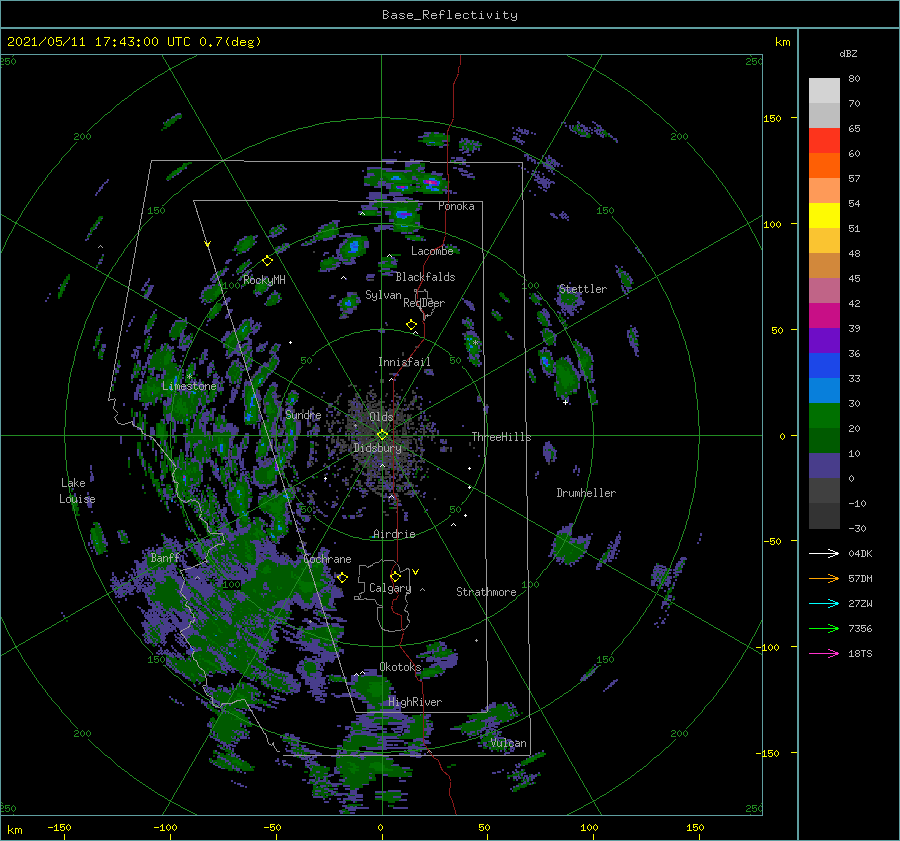
Task: Click the Lake Louise label
Action: pyautogui.click(x=77, y=491)
